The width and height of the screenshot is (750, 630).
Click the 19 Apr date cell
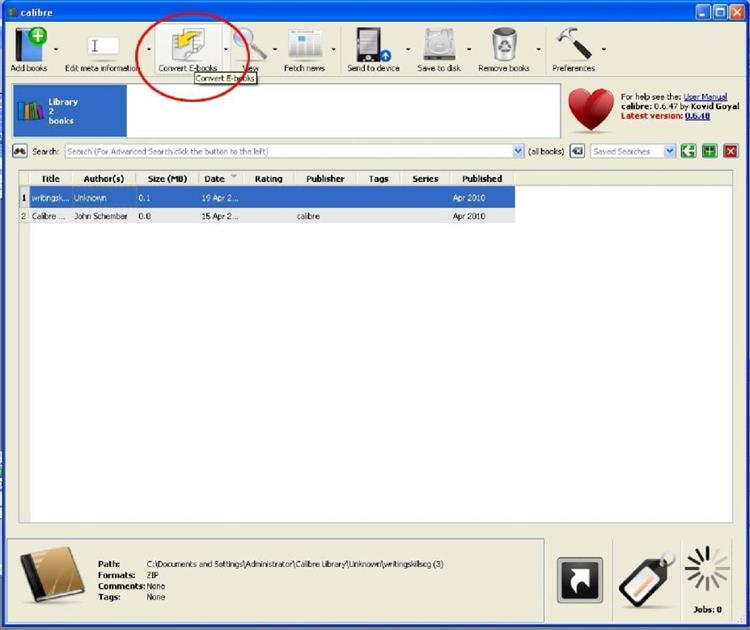click(x=220, y=198)
